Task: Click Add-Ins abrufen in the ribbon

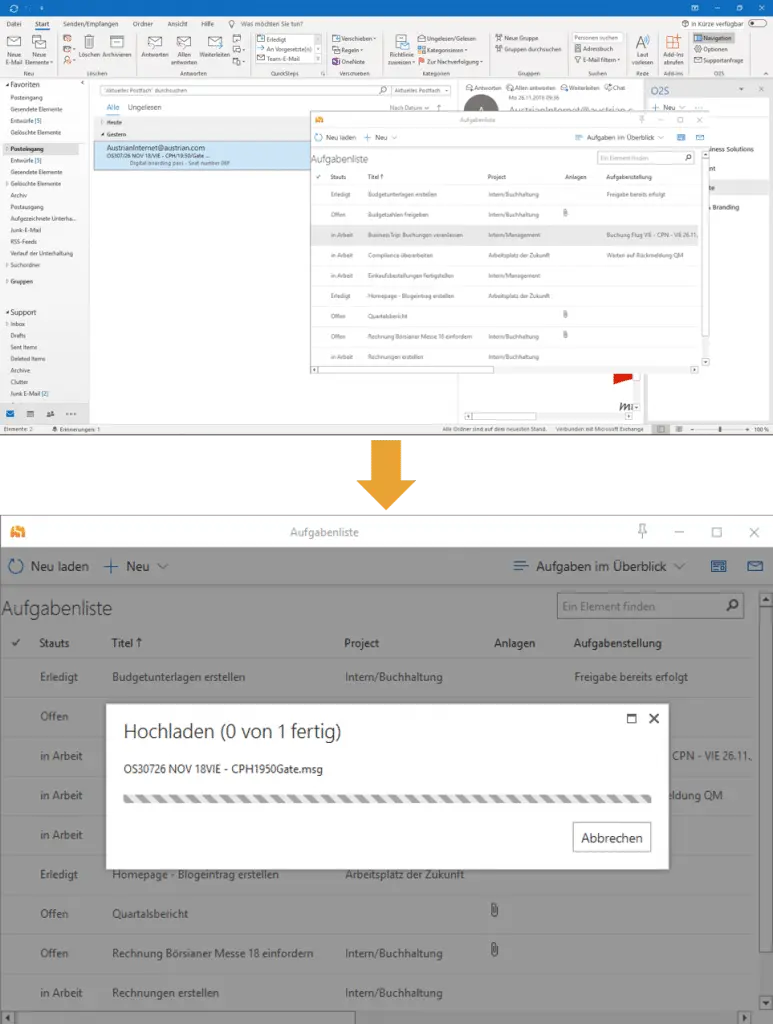Action: click(x=673, y=50)
